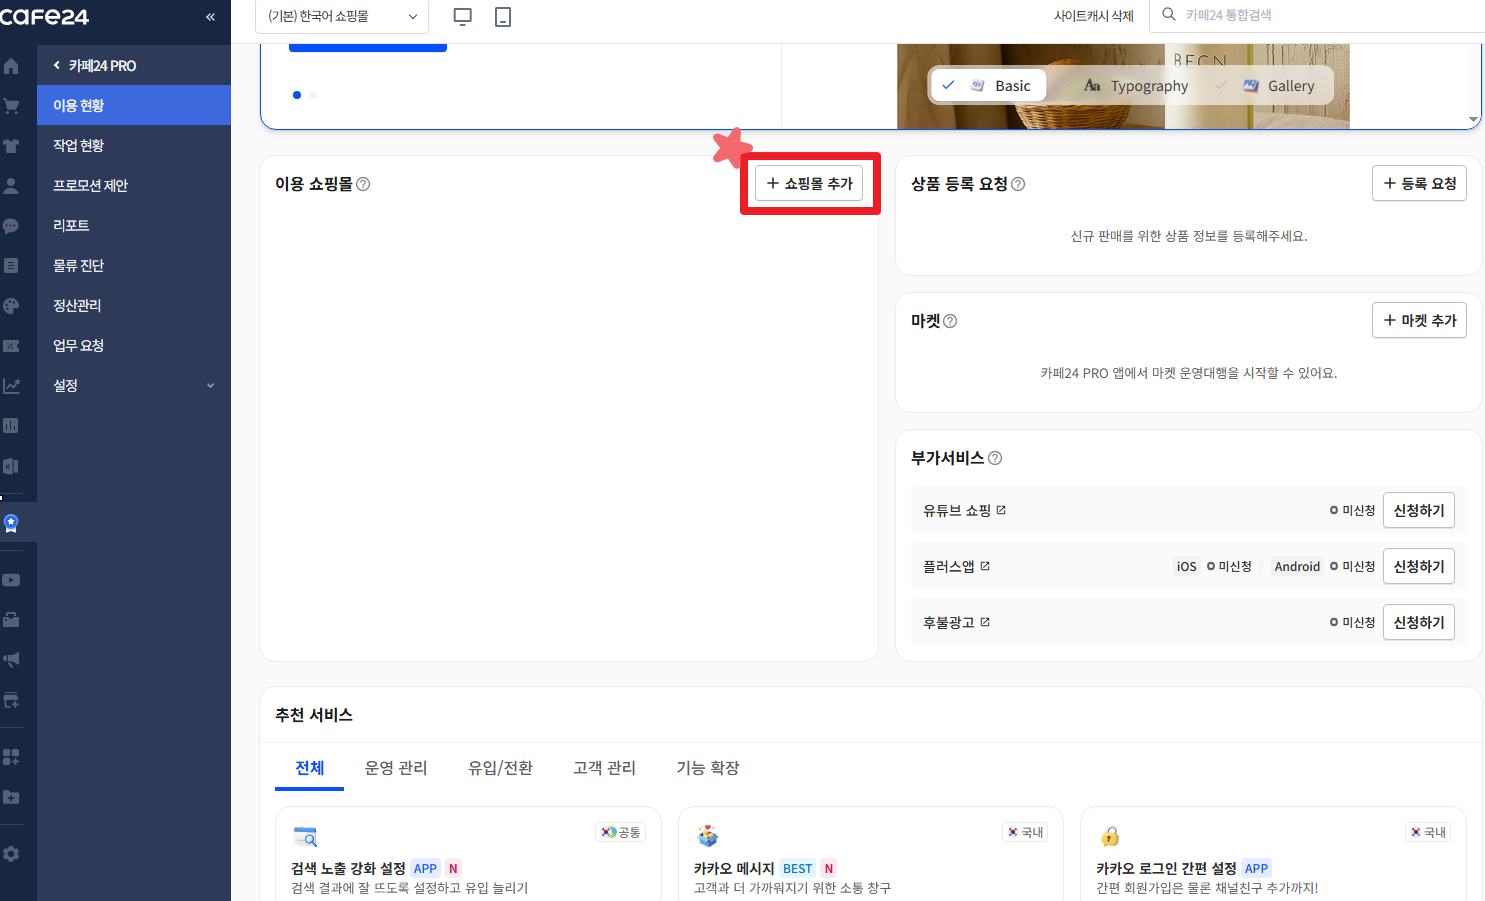Open the speech bubble messages icon

11,226
